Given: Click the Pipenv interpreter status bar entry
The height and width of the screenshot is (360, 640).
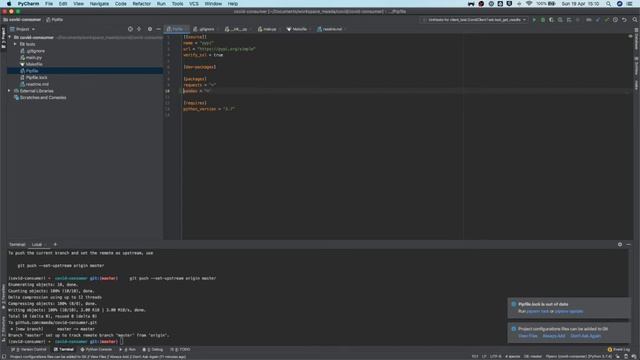Looking at the screenshot, I should 578,356.
